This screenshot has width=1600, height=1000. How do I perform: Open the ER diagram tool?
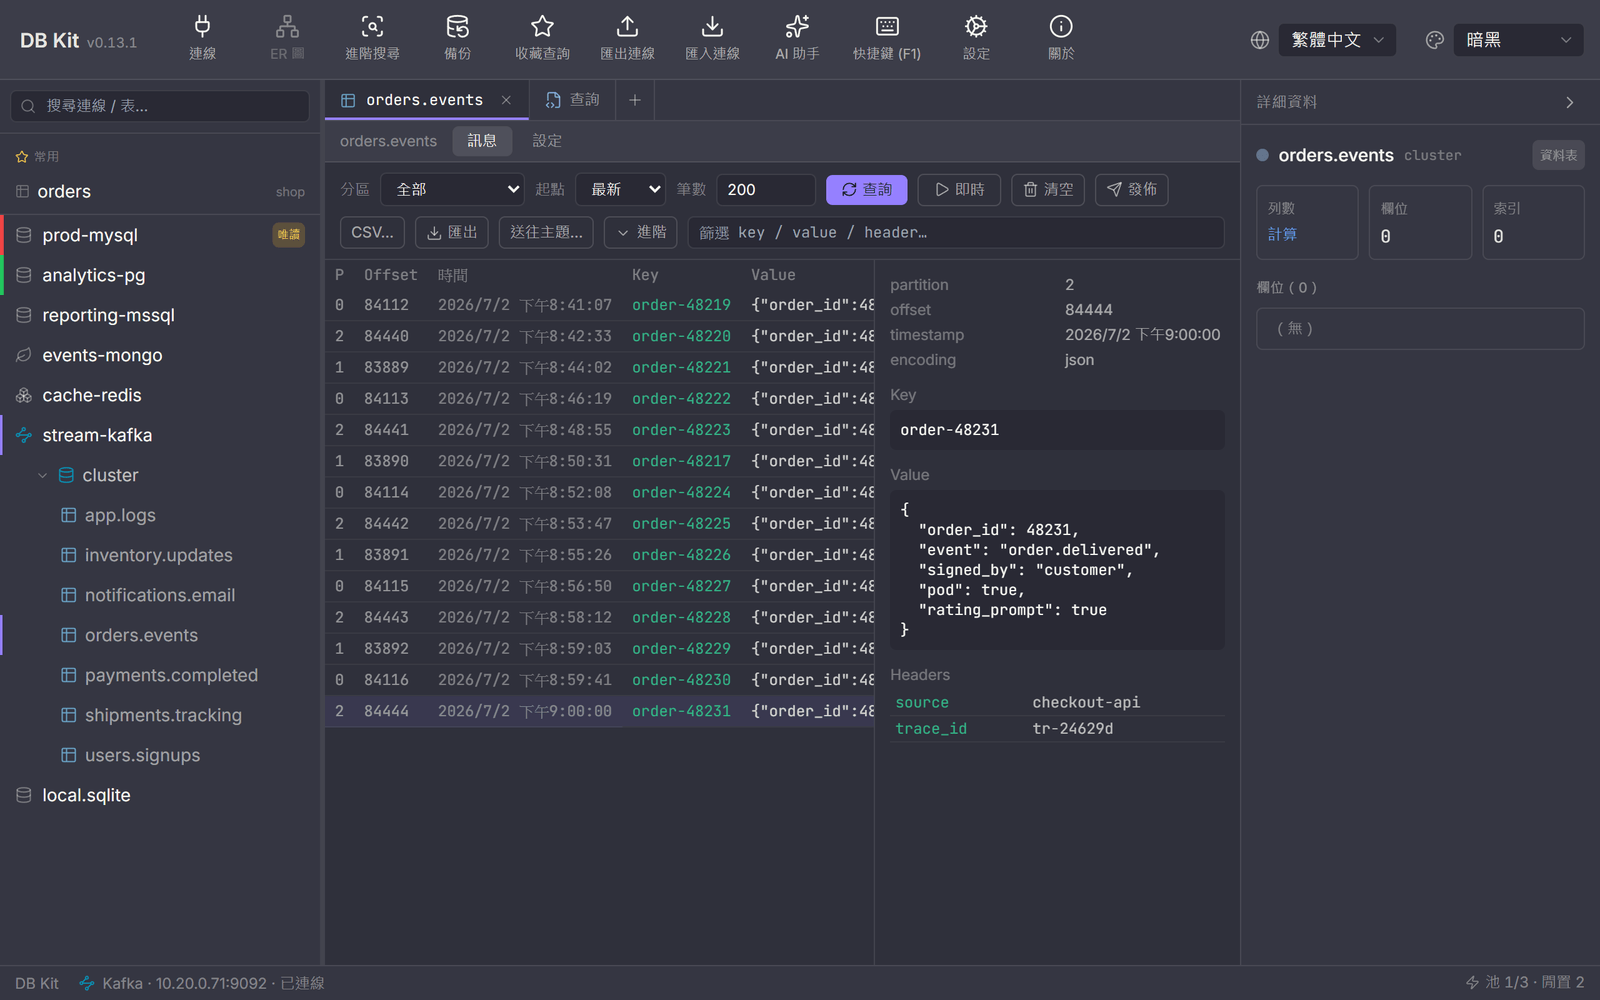(x=287, y=39)
